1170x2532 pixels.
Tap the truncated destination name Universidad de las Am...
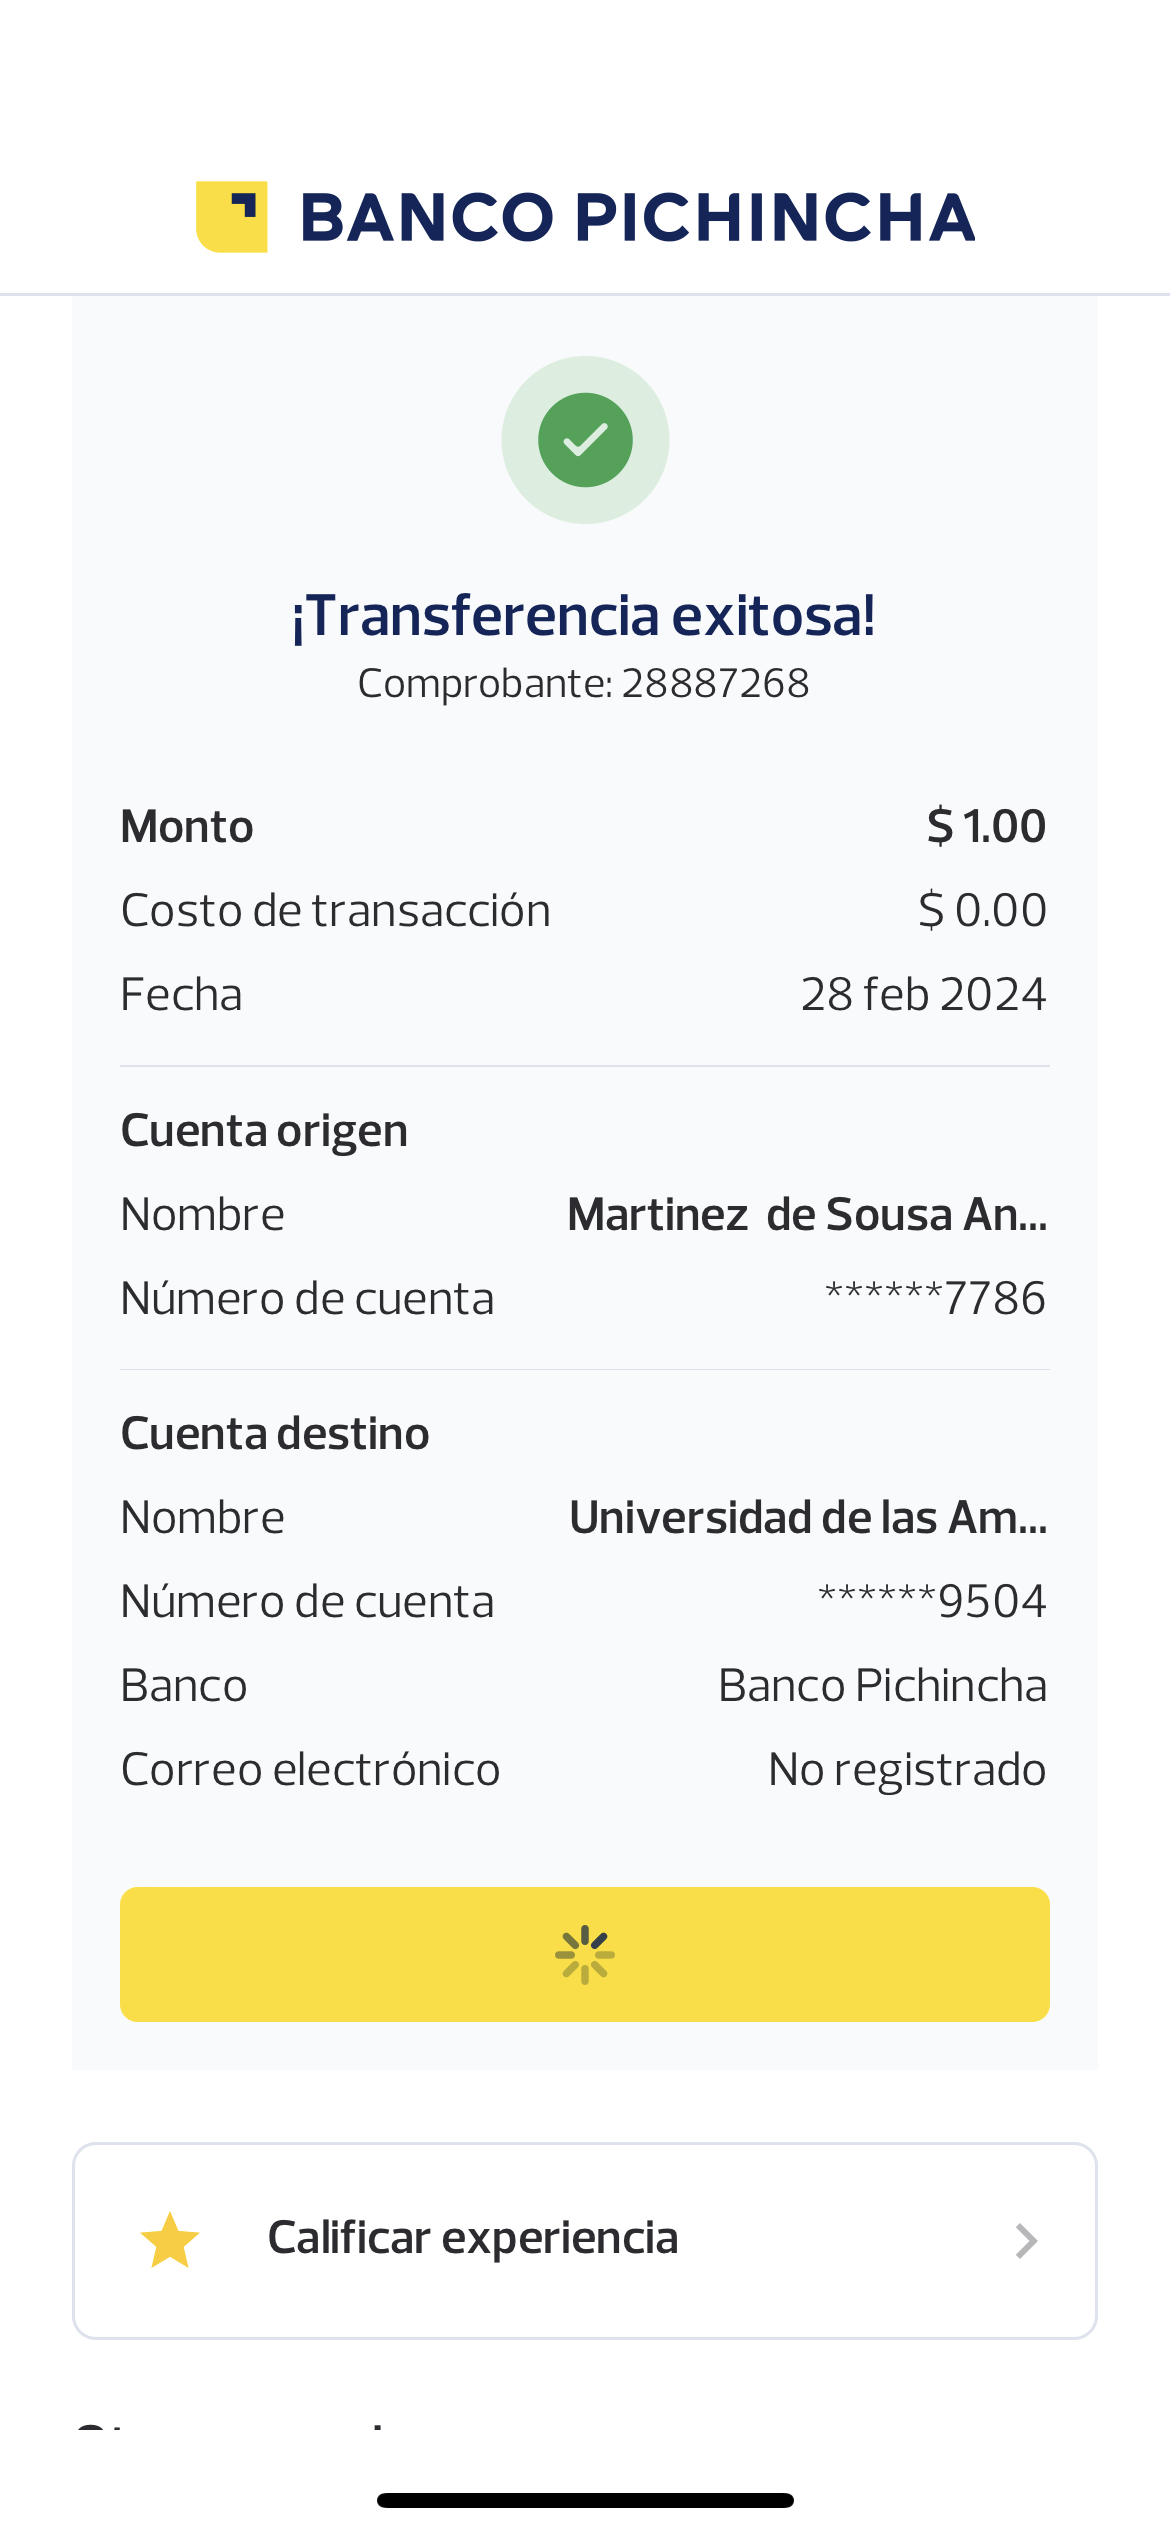[808, 1517]
